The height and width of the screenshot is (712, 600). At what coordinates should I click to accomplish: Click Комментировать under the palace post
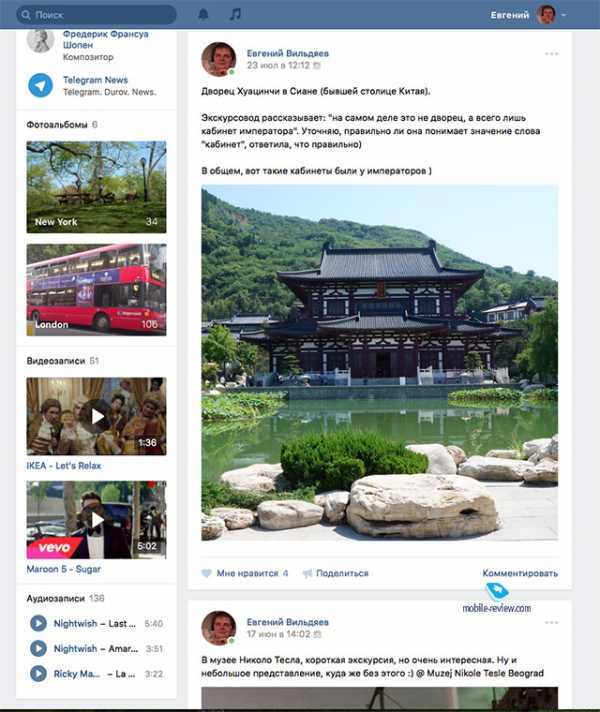coord(520,573)
